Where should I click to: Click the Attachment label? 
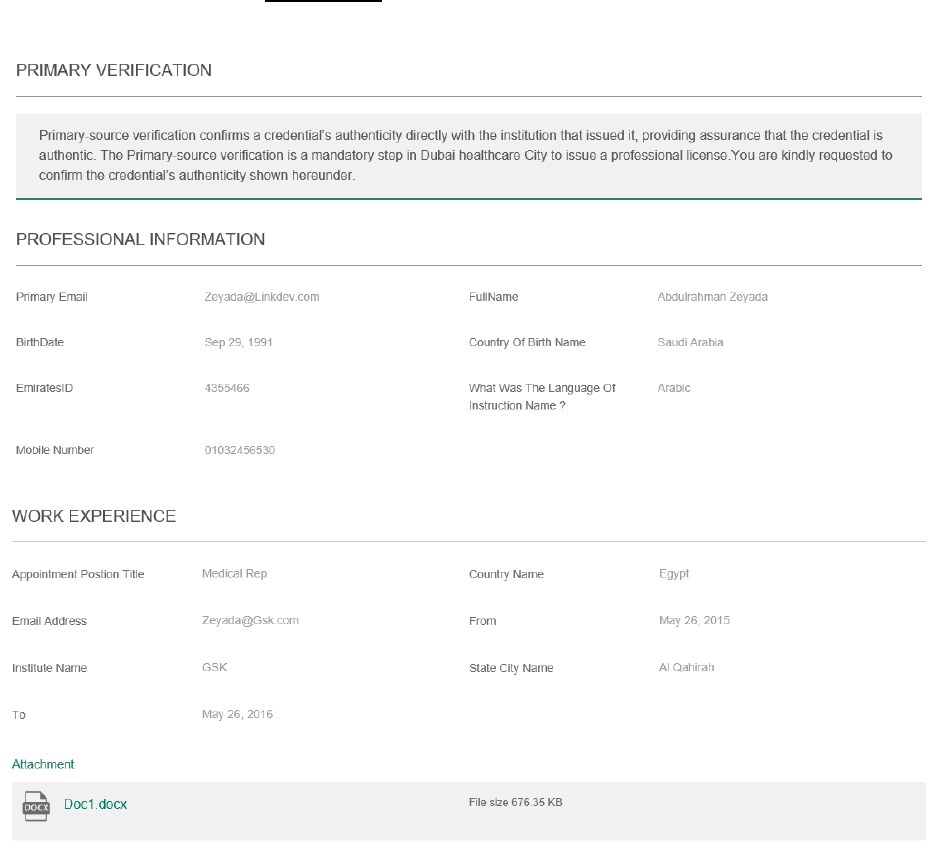tap(43, 764)
